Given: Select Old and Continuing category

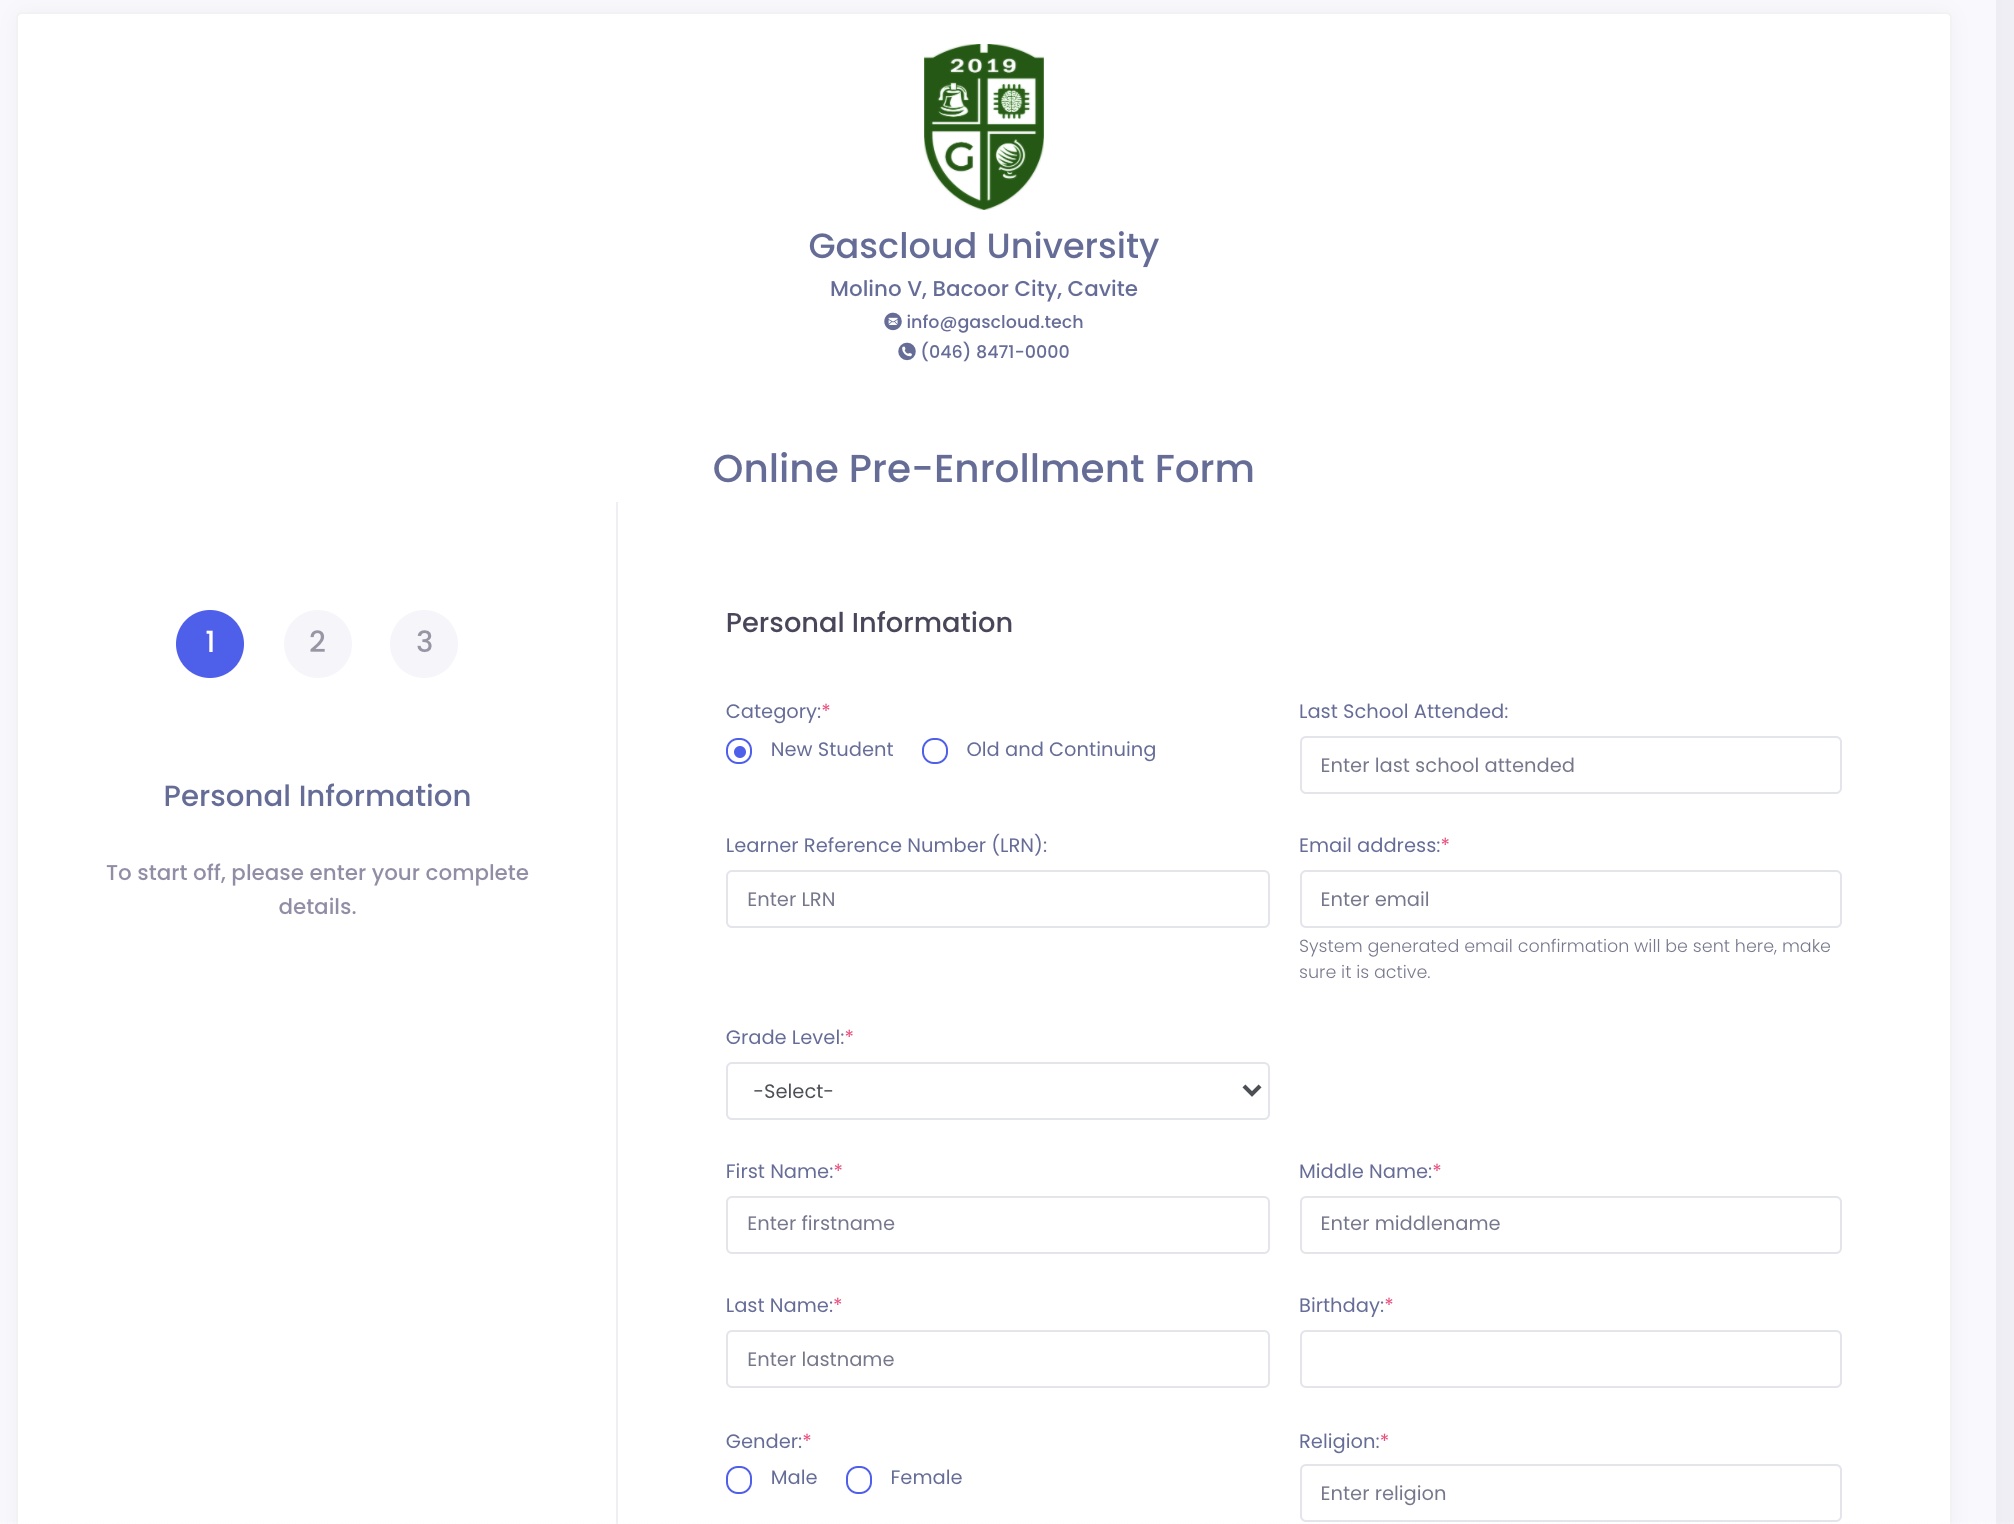Looking at the screenshot, I should 935,751.
